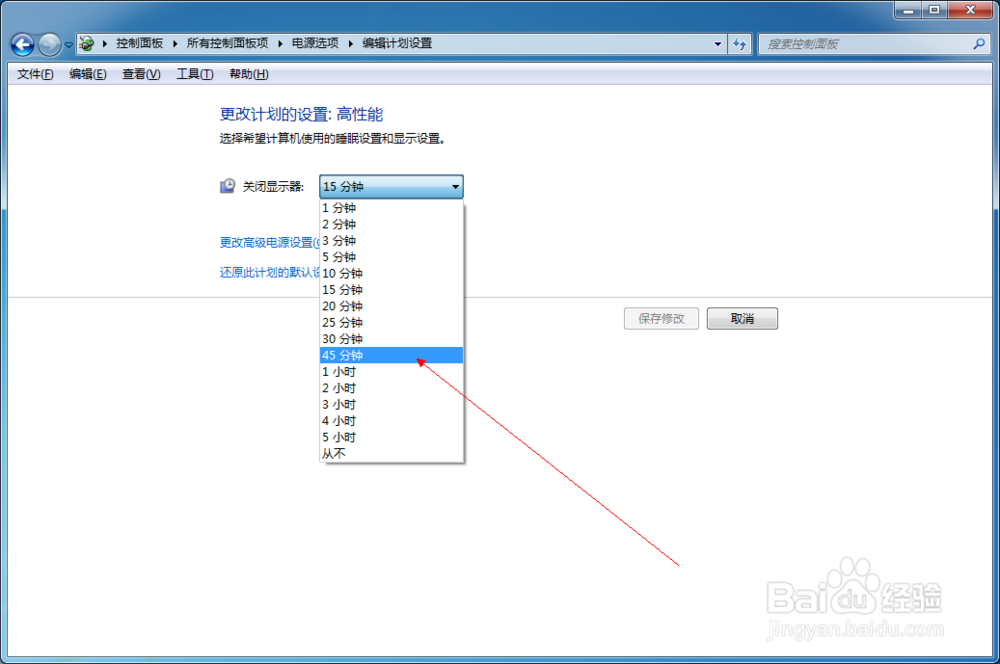Viewport: 1000px width, 664px height.
Task: Select 2 分钟 from the list
Action: [391, 225]
